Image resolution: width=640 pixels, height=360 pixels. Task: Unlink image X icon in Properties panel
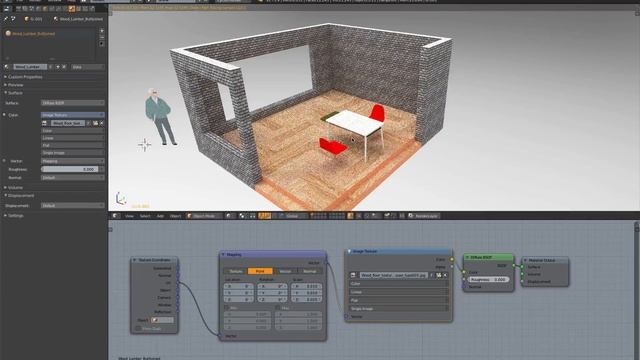click(x=102, y=123)
